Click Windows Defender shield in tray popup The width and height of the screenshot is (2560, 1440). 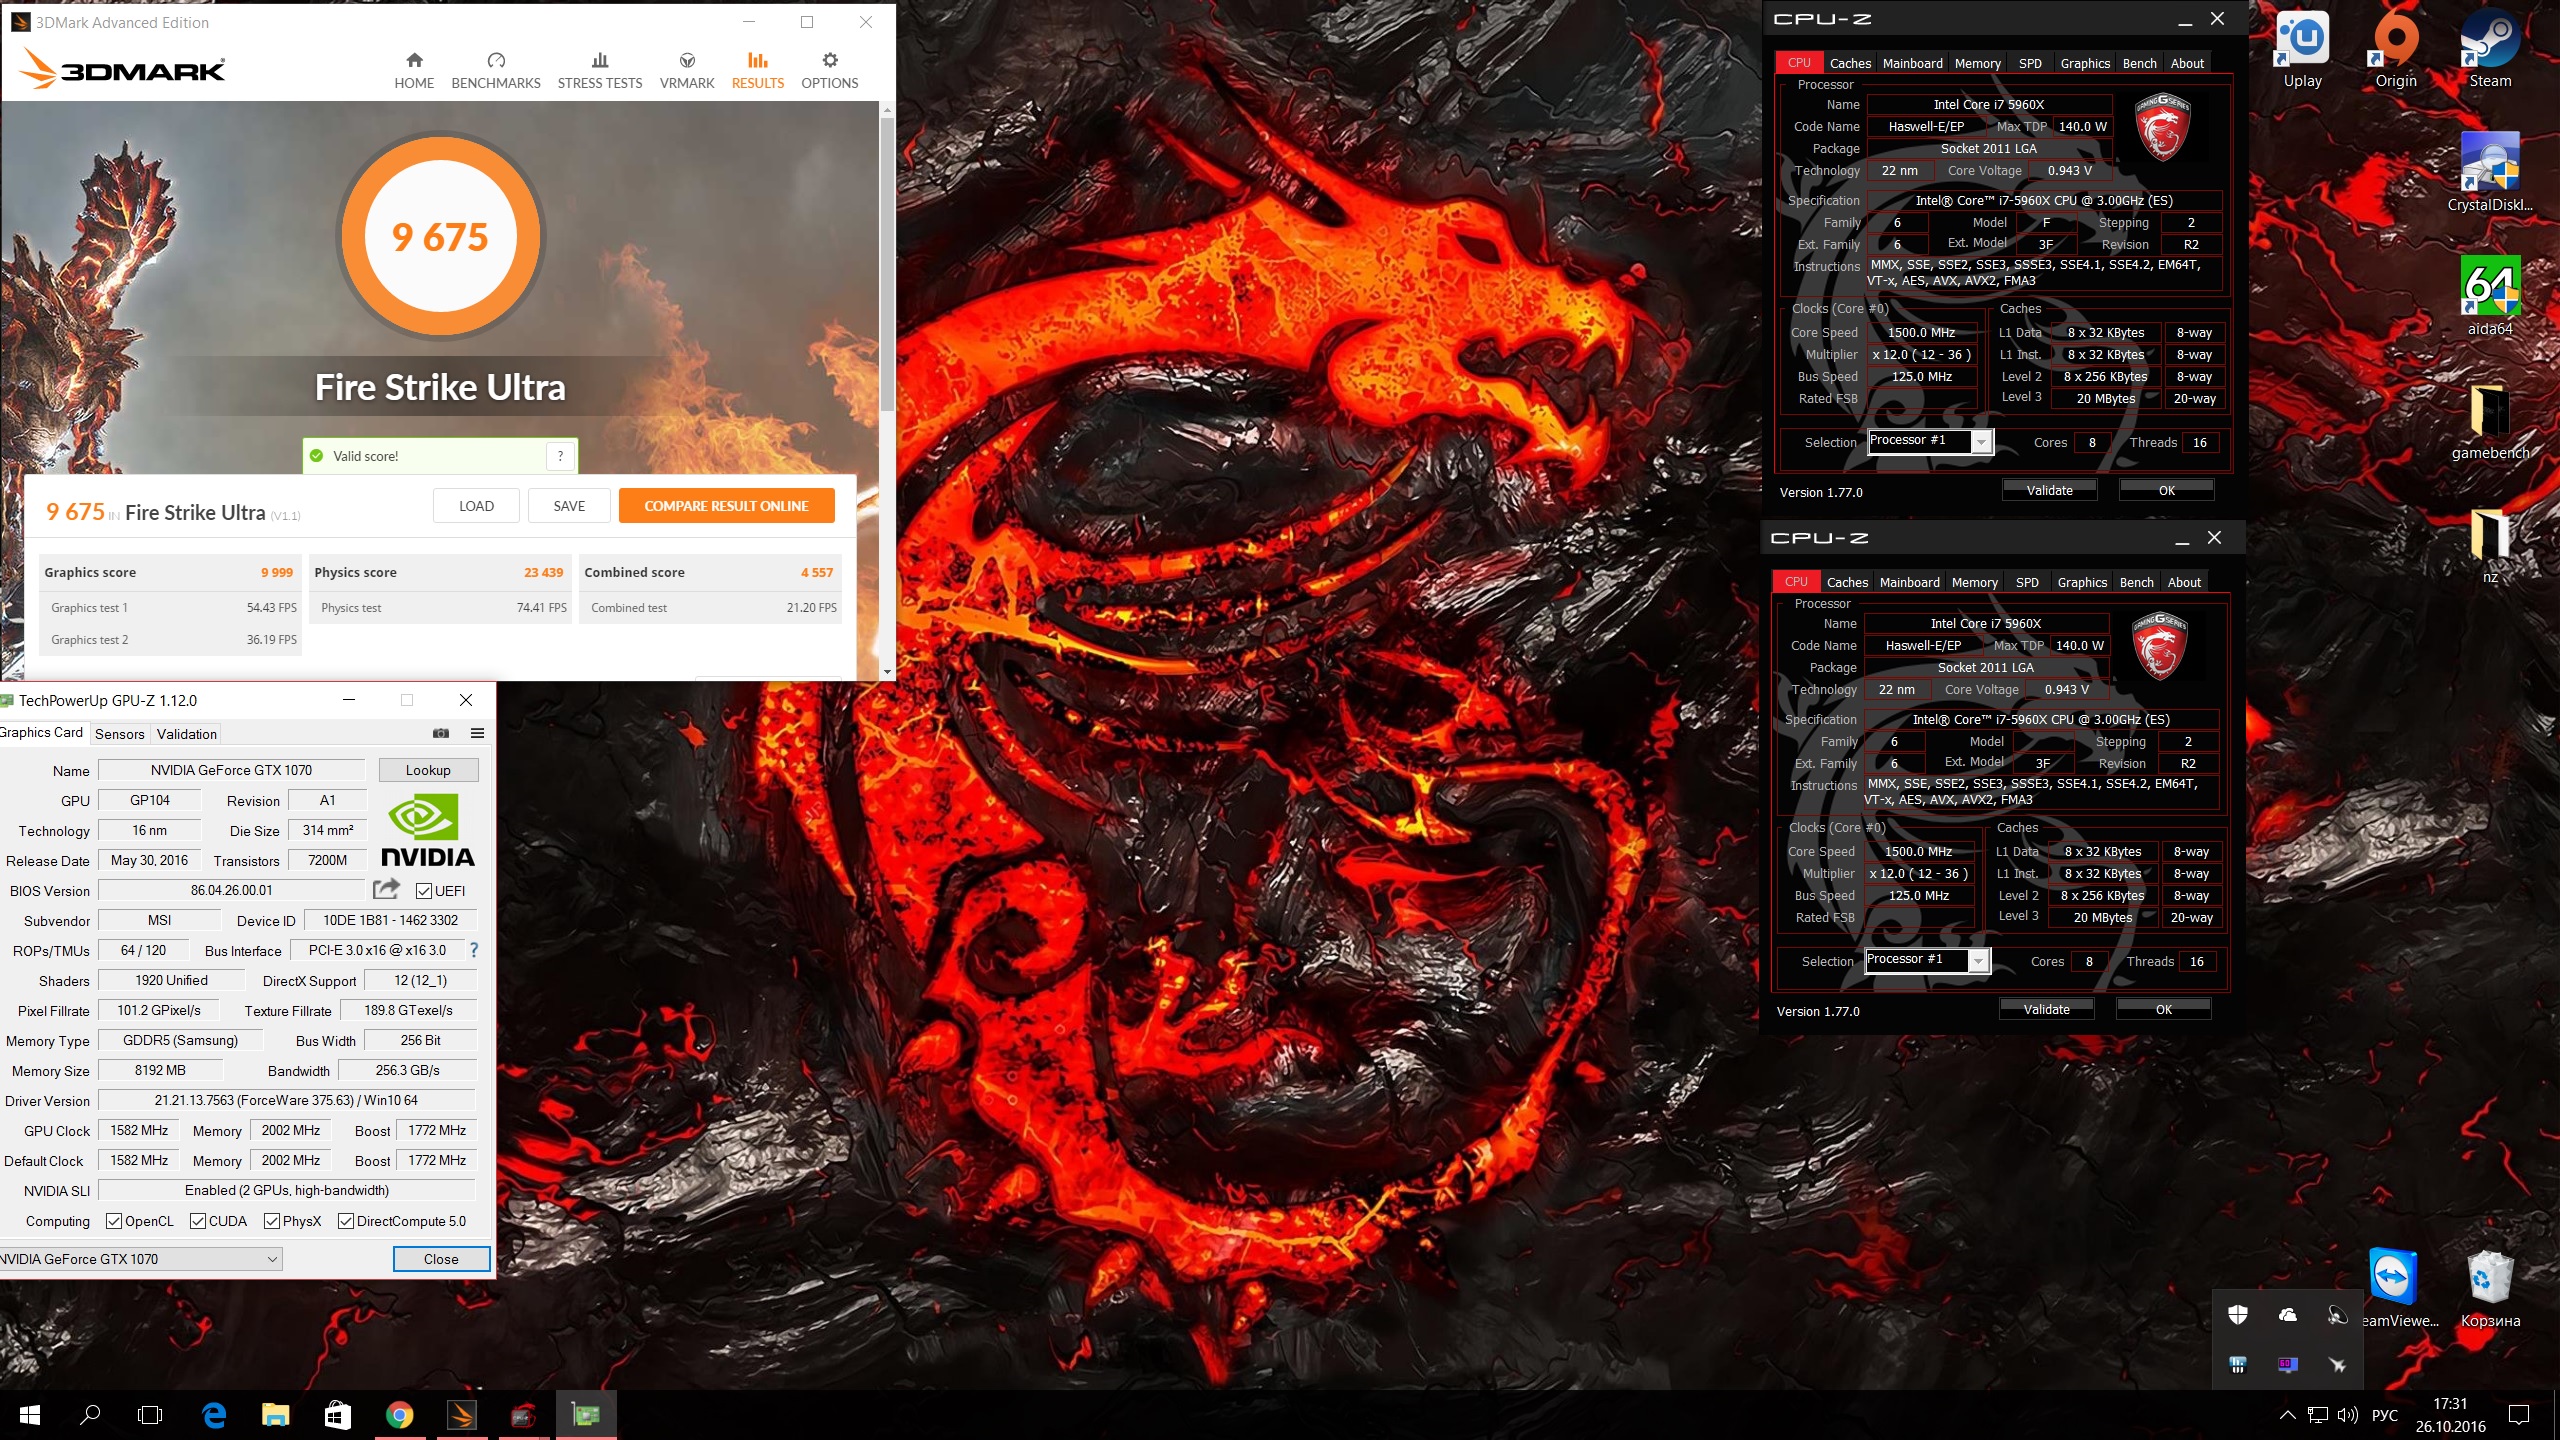pyautogui.click(x=2238, y=1315)
